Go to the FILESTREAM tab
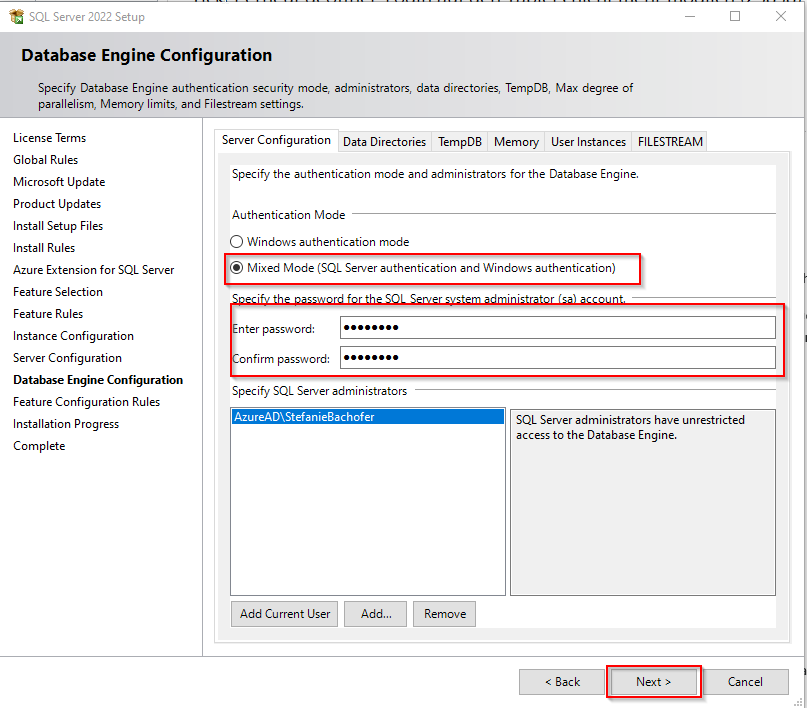The image size is (807, 708). (x=670, y=142)
